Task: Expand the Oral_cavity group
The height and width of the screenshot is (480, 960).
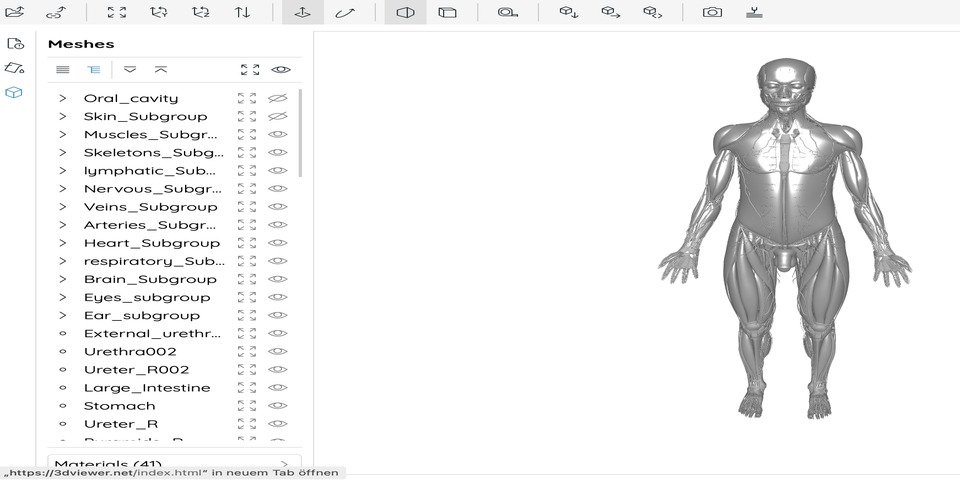Action: [x=62, y=98]
